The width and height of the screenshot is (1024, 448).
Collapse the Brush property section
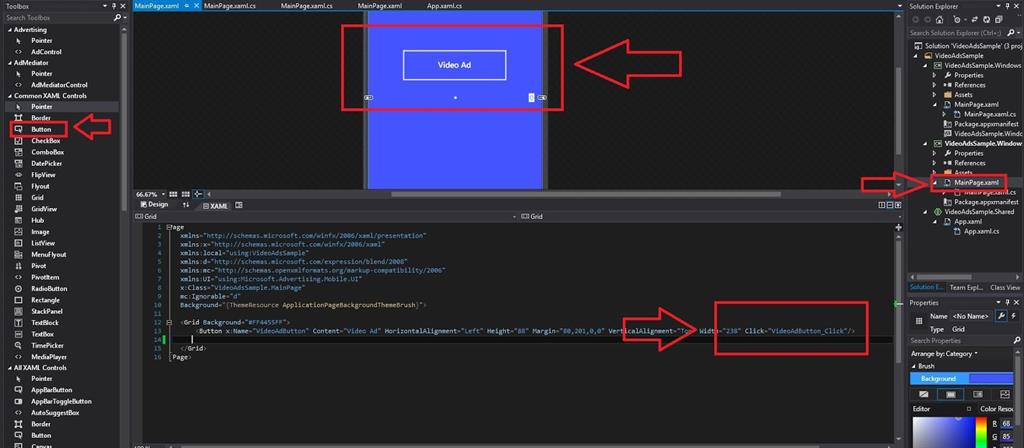coord(914,366)
